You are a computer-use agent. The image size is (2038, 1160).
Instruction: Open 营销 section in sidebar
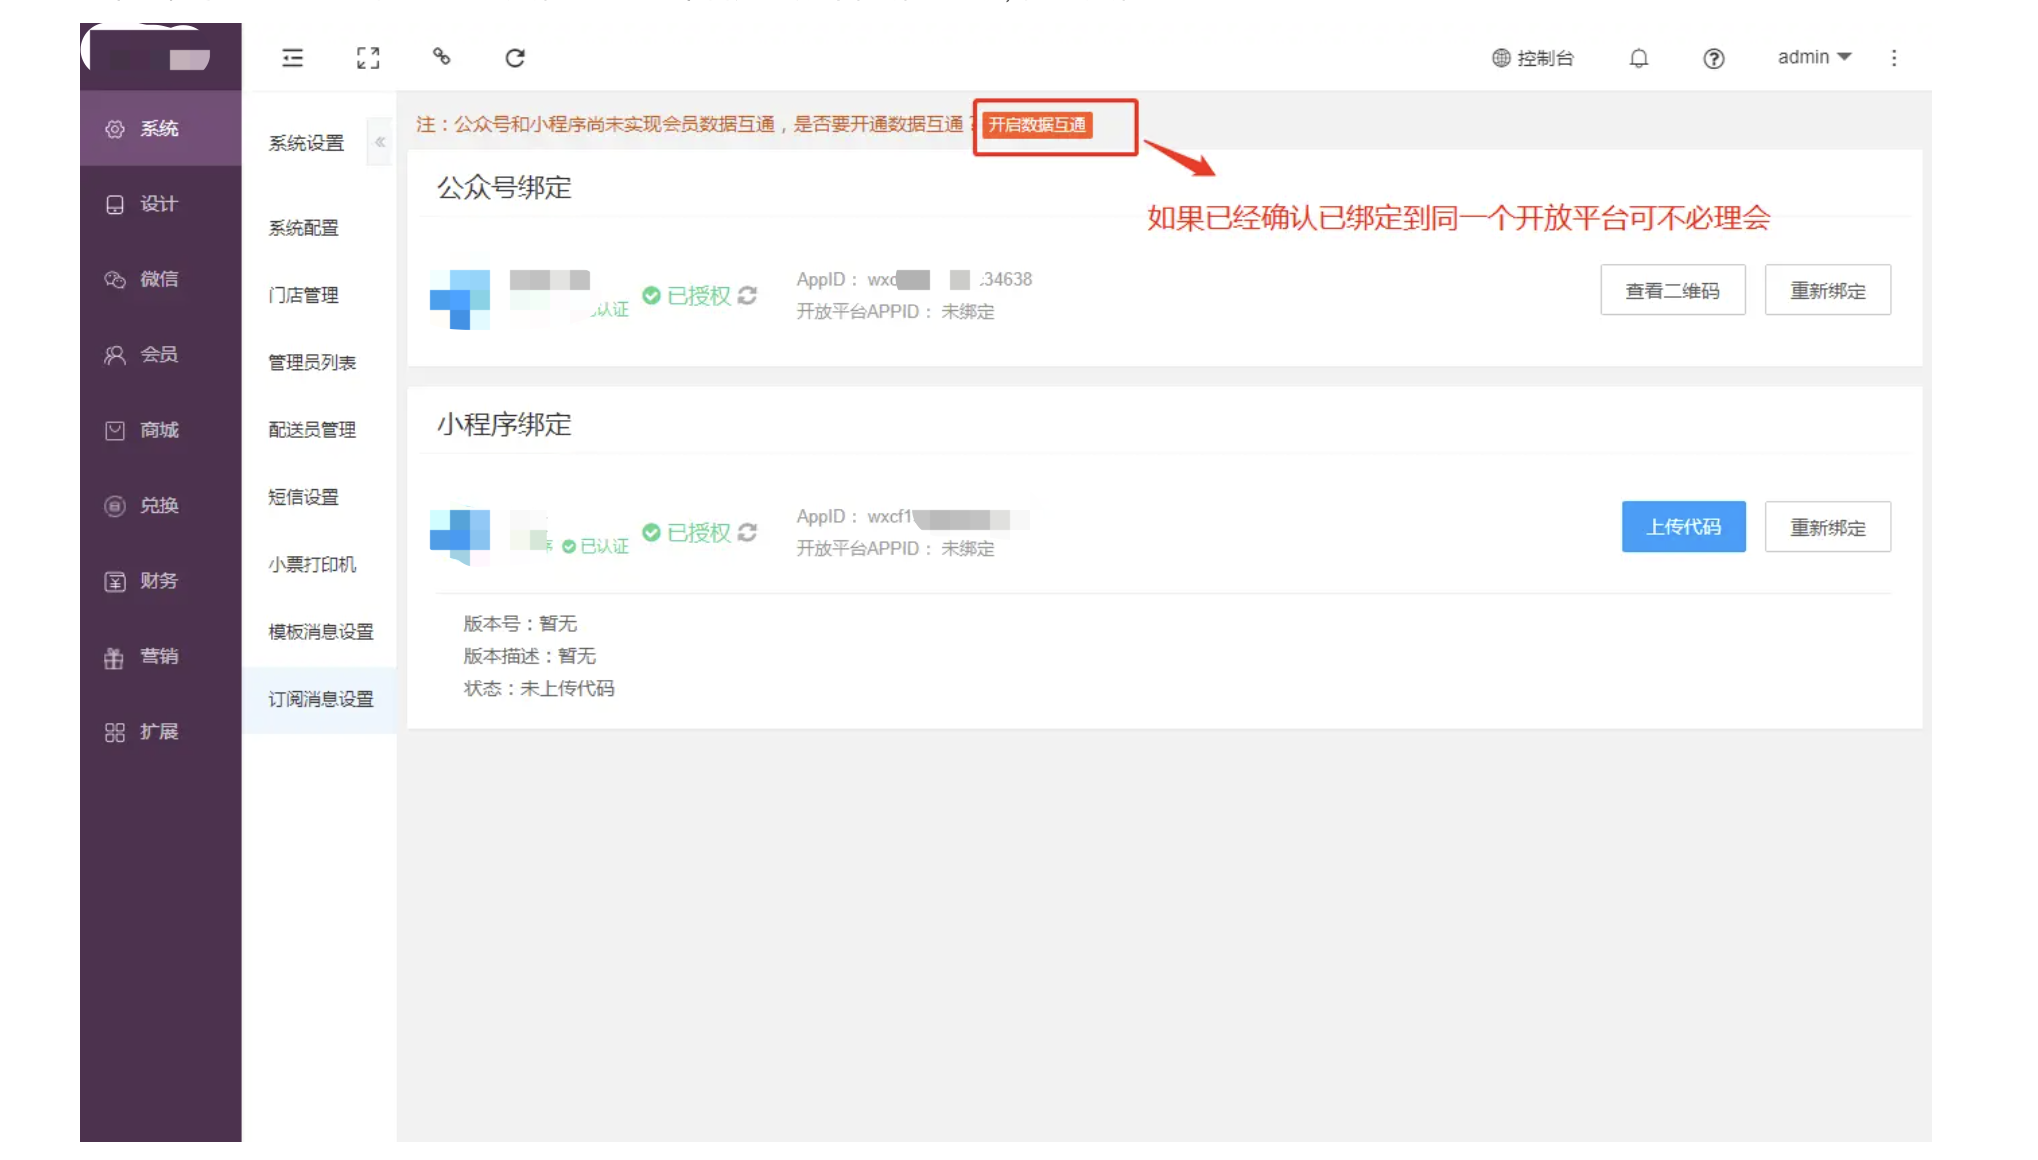[160, 656]
